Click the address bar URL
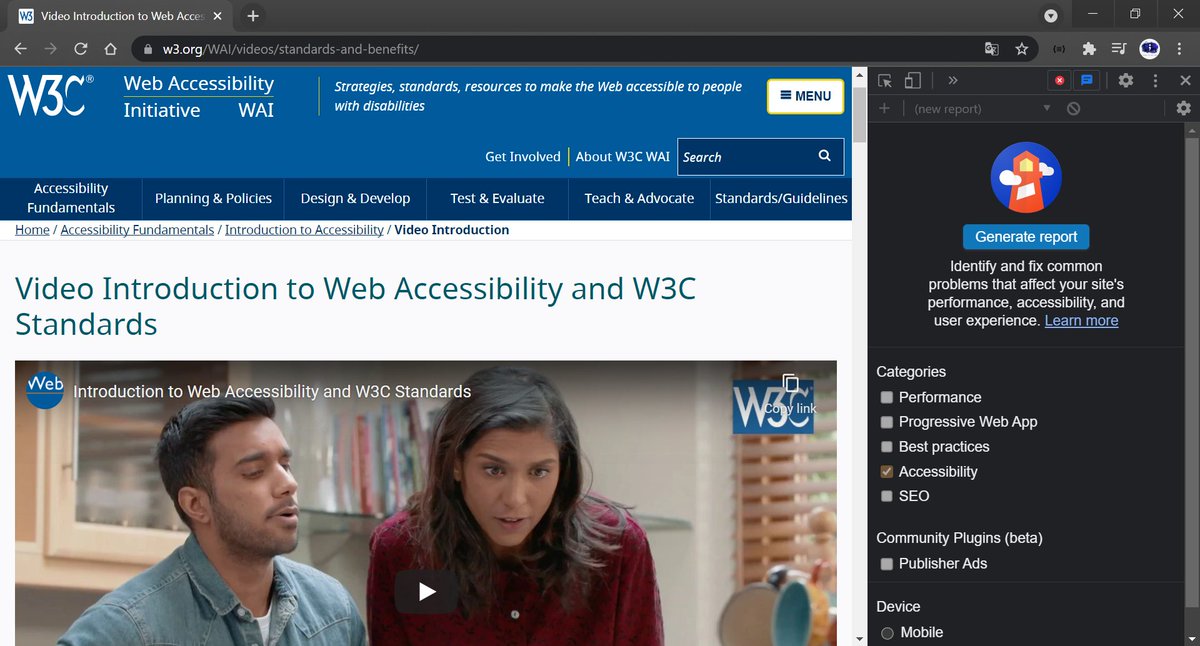Viewport: 1200px width, 646px height. [x=290, y=48]
